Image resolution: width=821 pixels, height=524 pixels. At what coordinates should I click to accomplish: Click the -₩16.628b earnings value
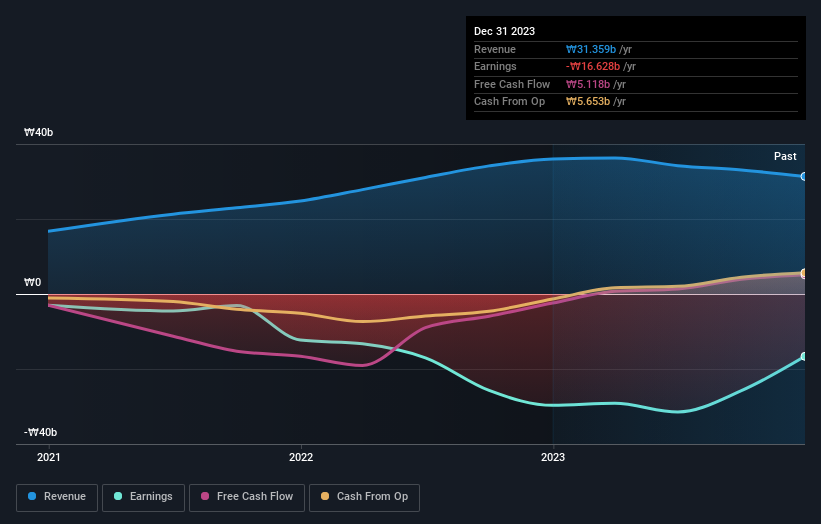point(593,66)
